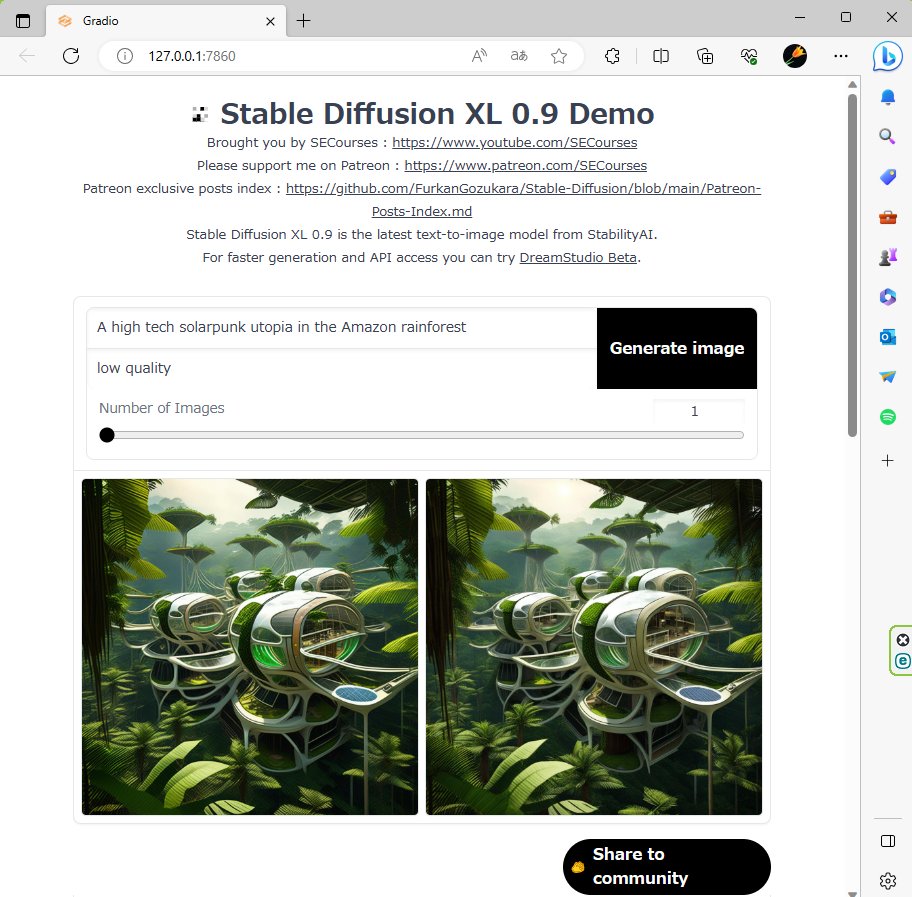This screenshot has height=897, width=912.
Task: Open Browser essentials from the toolbar
Action: (748, 56)
